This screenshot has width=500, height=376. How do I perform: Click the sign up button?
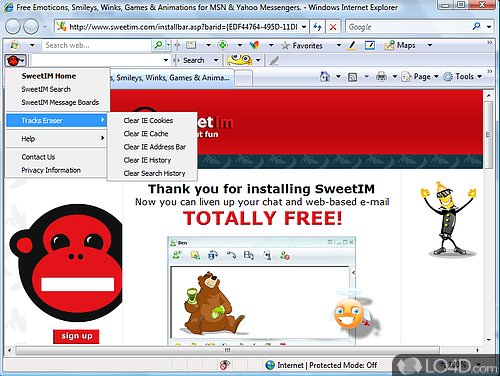[76, 336]
